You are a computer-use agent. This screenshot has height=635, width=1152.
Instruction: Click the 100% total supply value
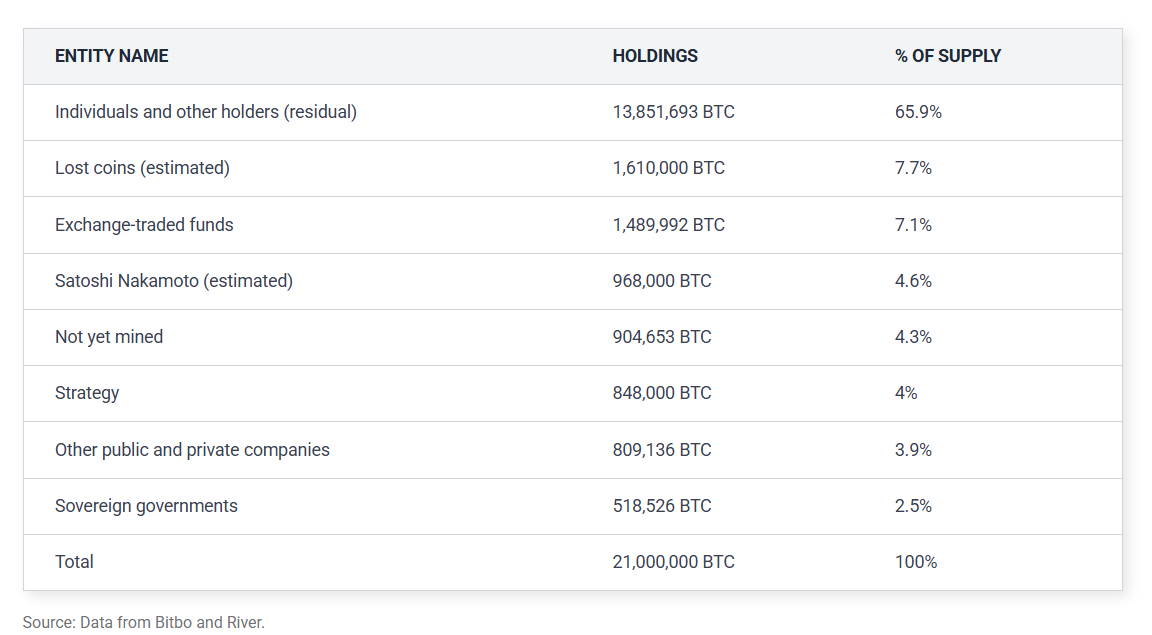[916, 562]
